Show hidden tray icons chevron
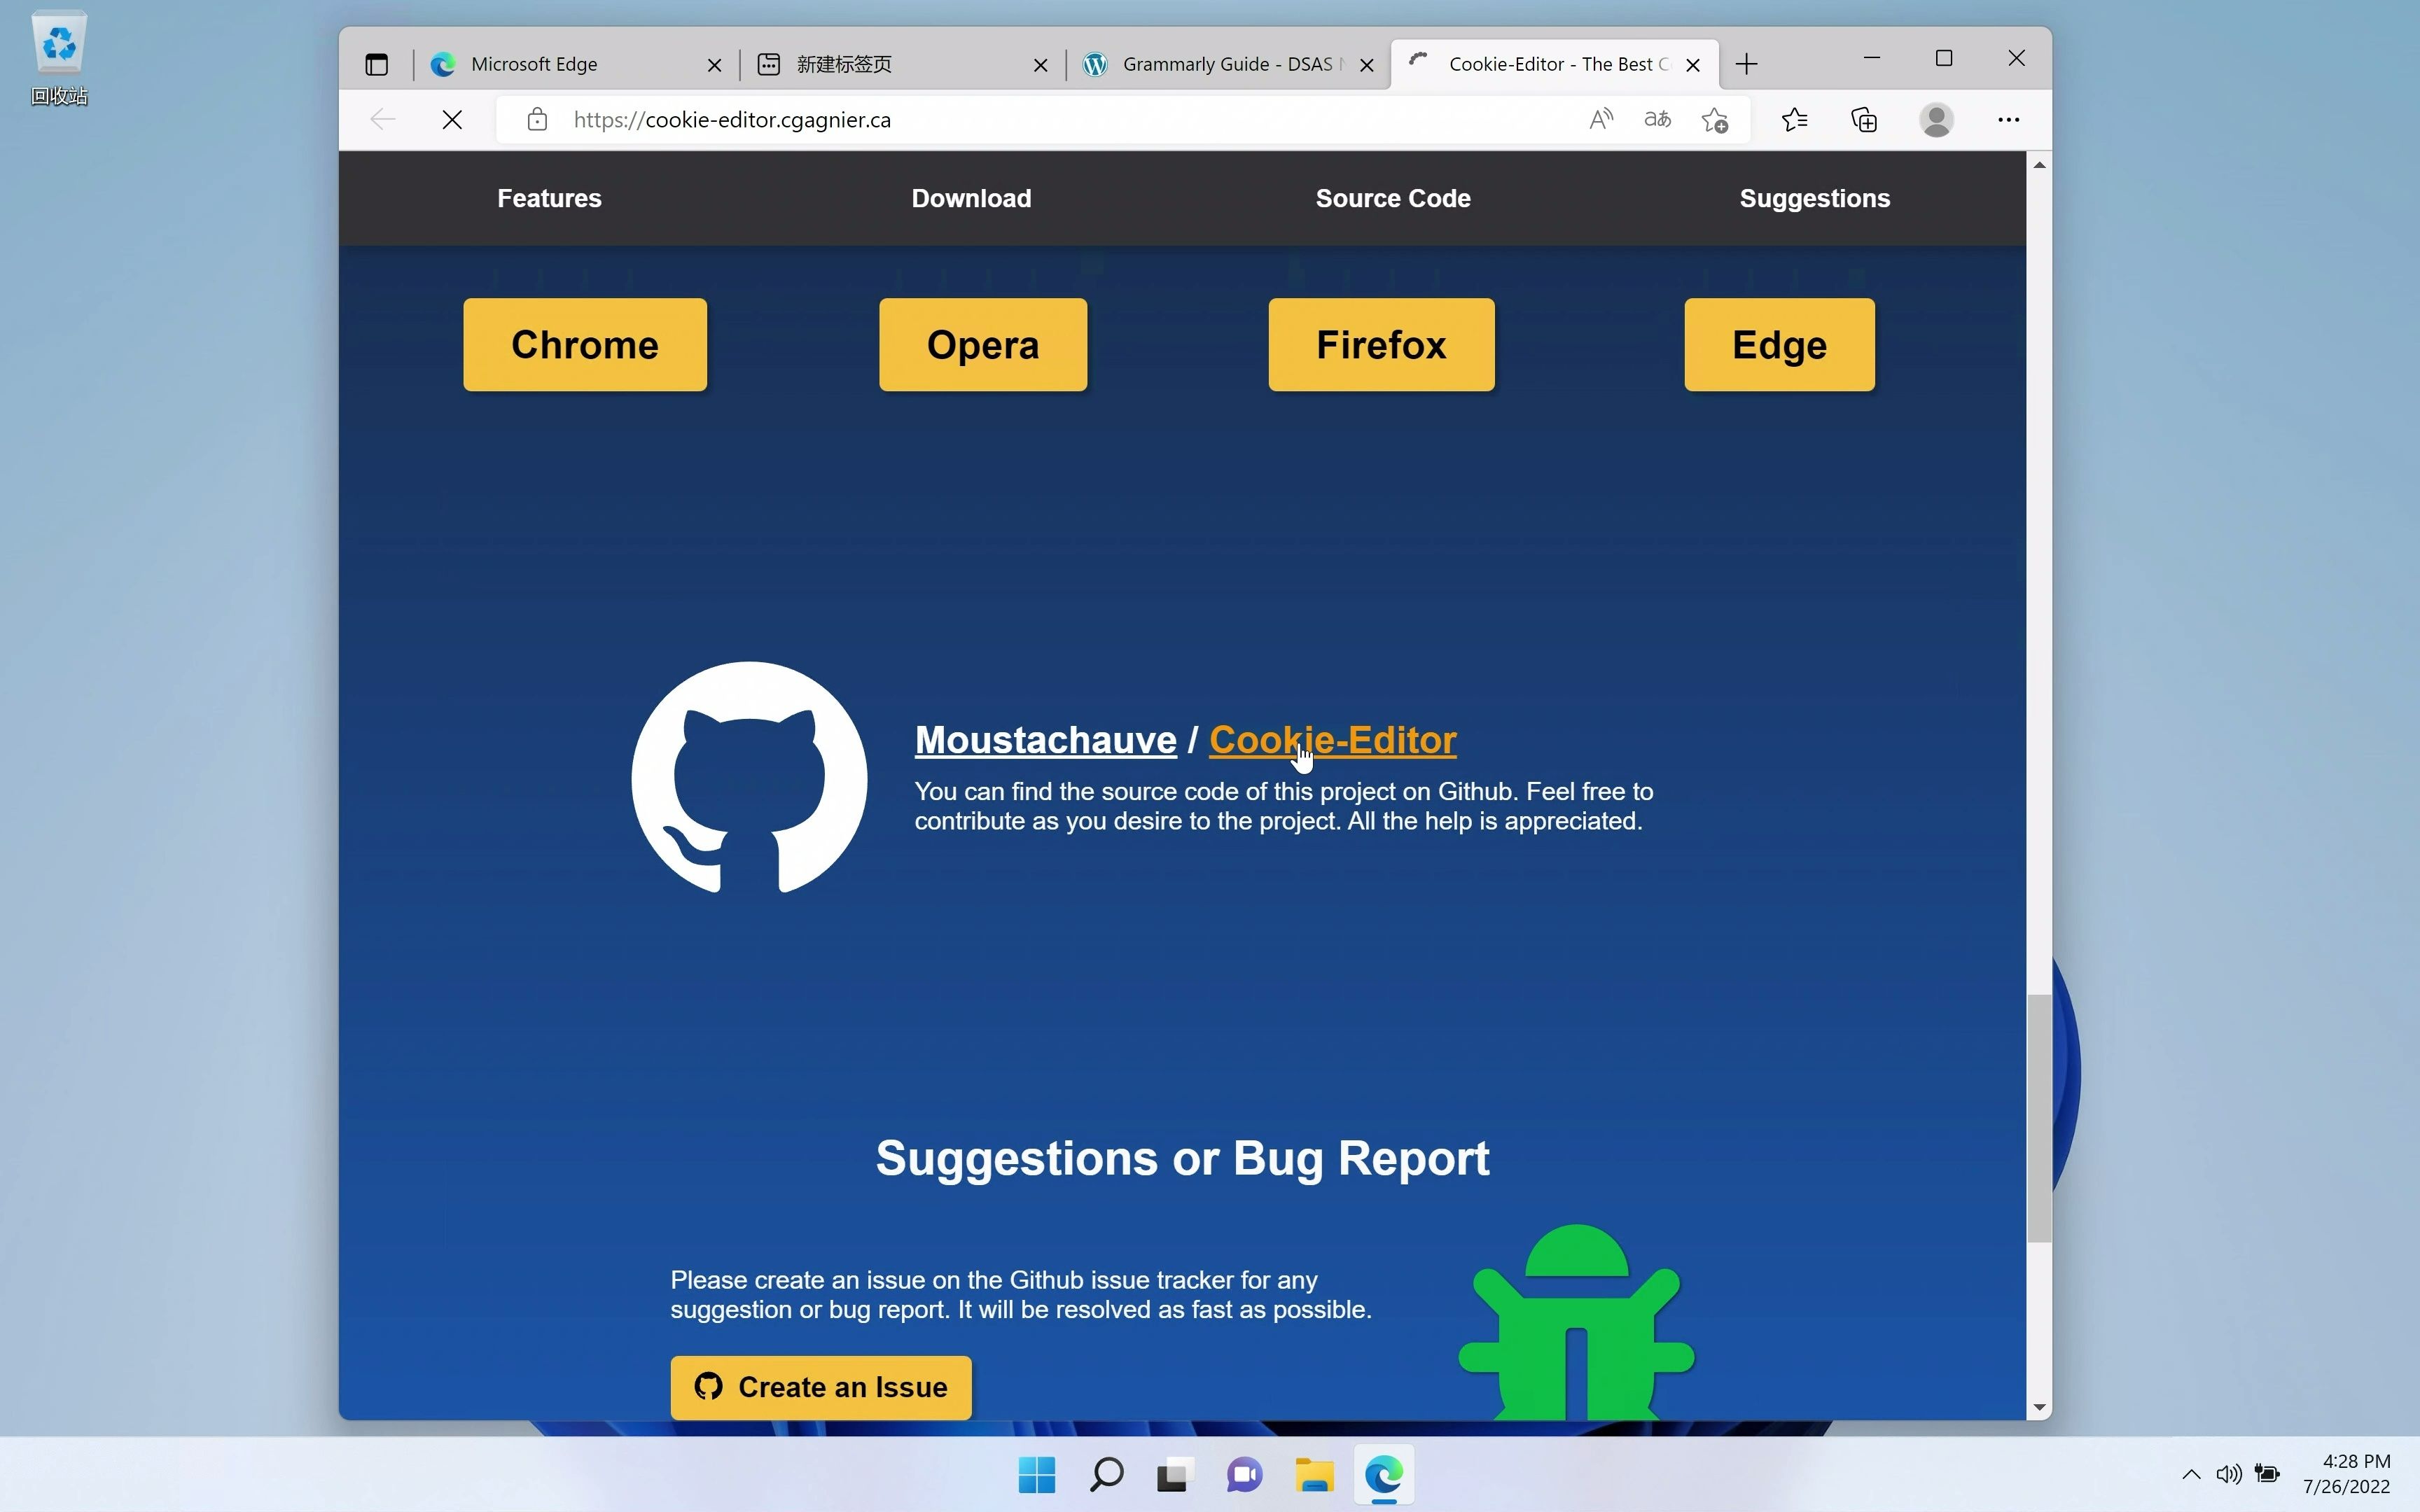Image resolution: width=2420 pixels, height=1512 pixels. [x=2191, y=1474]
